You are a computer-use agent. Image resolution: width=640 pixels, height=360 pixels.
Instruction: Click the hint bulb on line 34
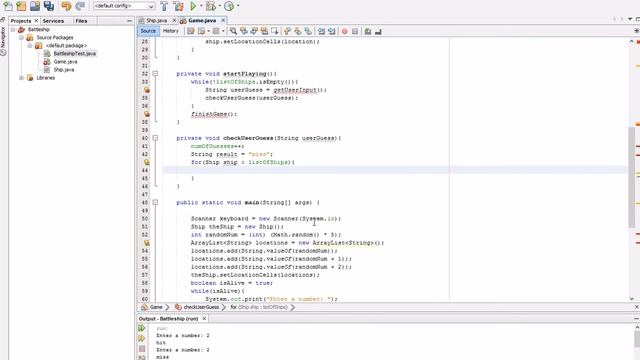point(147,90)
